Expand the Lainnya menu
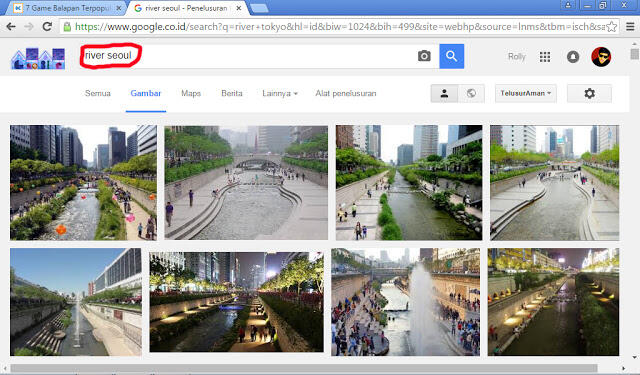The image size is (640, 375). (x=280, y=93)
